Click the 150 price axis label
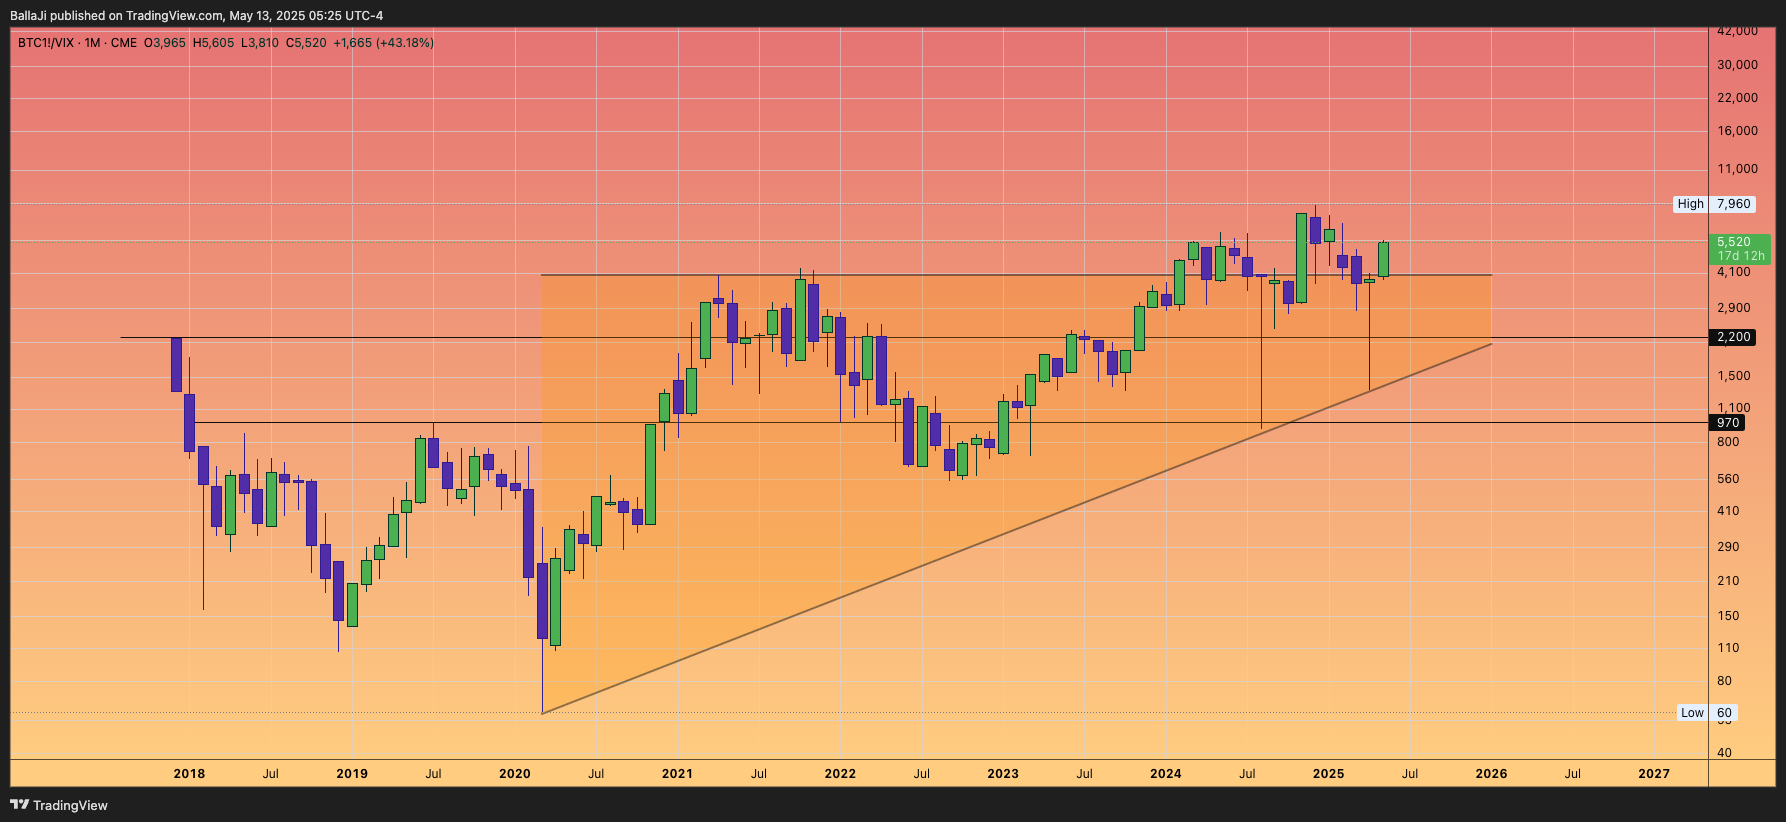 click(1728, 616)
